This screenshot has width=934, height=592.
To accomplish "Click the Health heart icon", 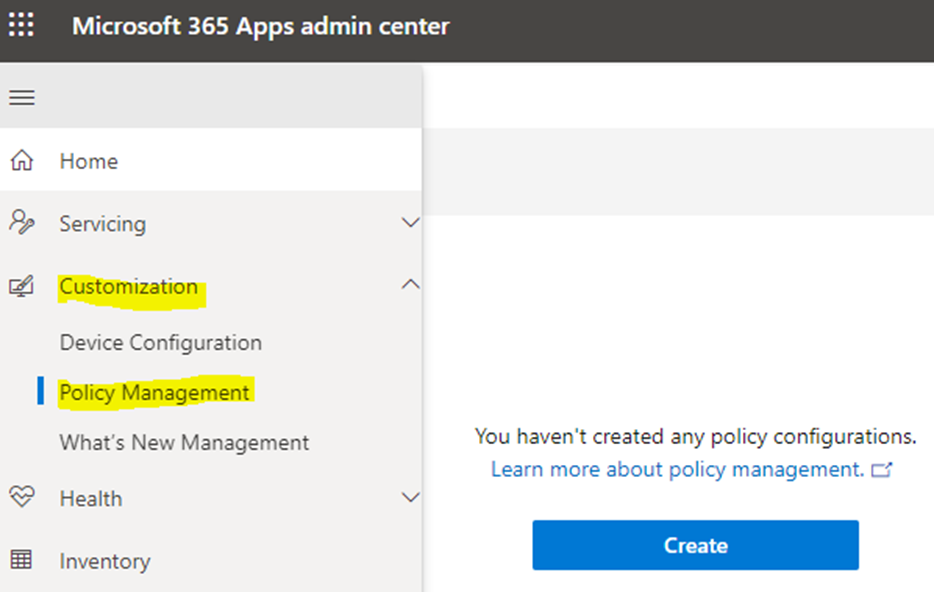I will pyautogui.click(x=21, y=498).
